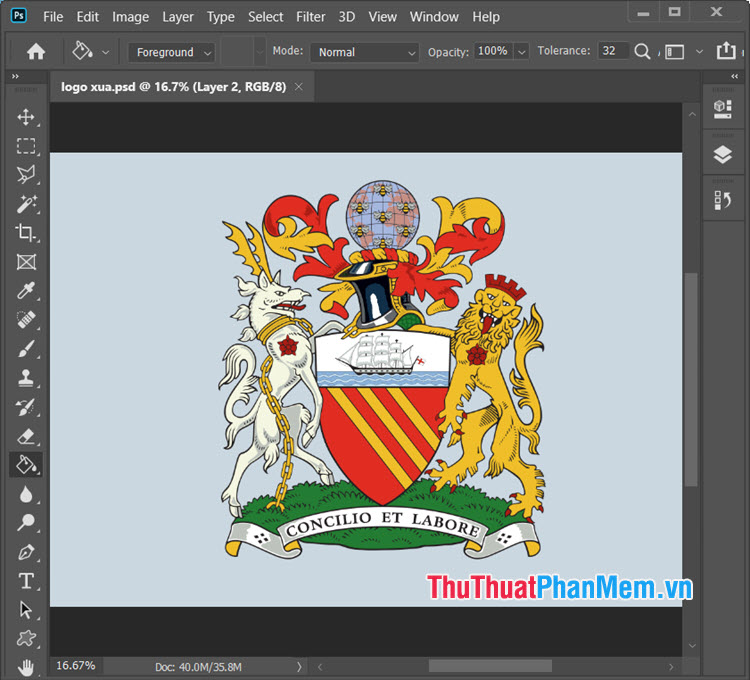Open the View menu

(x=382, y=17)
